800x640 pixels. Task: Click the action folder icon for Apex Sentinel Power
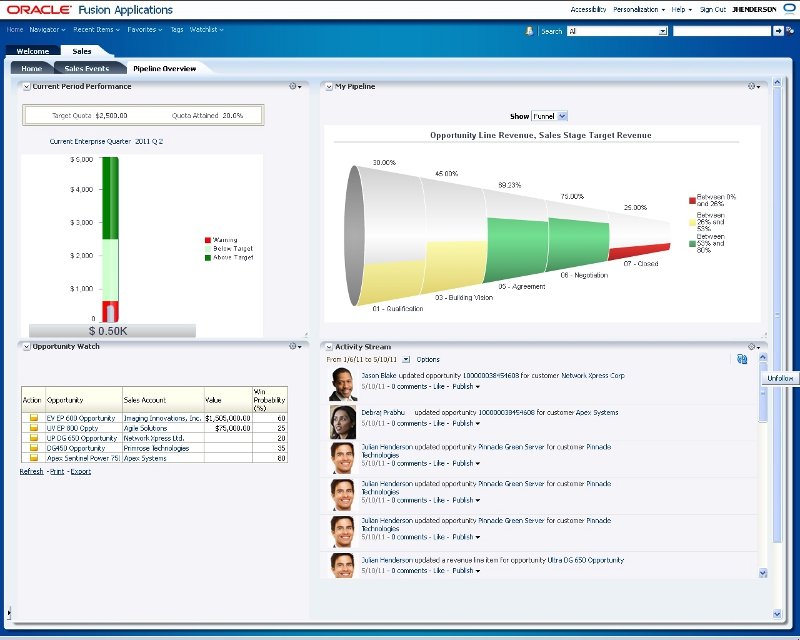coord(34,457)
